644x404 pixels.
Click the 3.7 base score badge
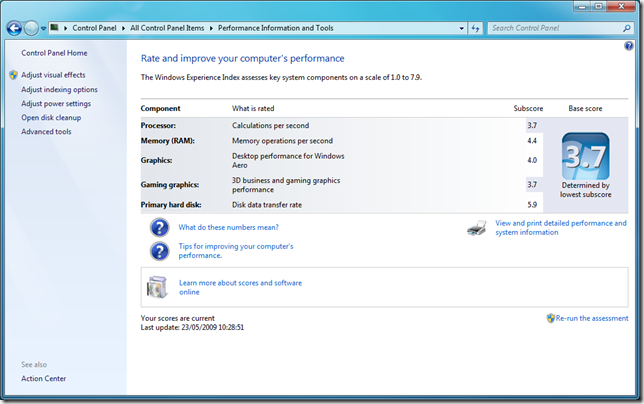click(x=585, y=156)
